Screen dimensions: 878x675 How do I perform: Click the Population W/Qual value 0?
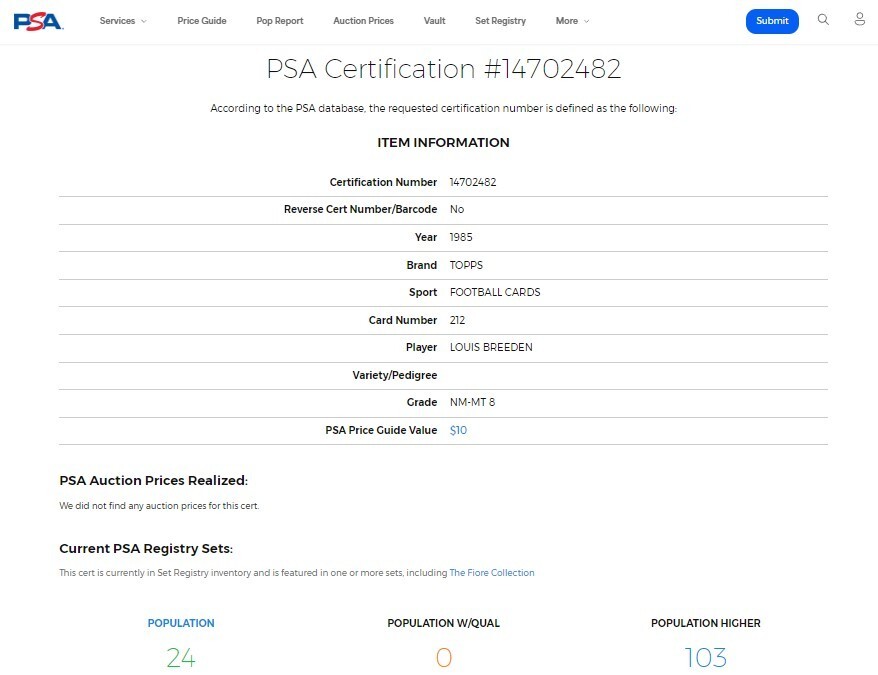click(x=443, y=658)
